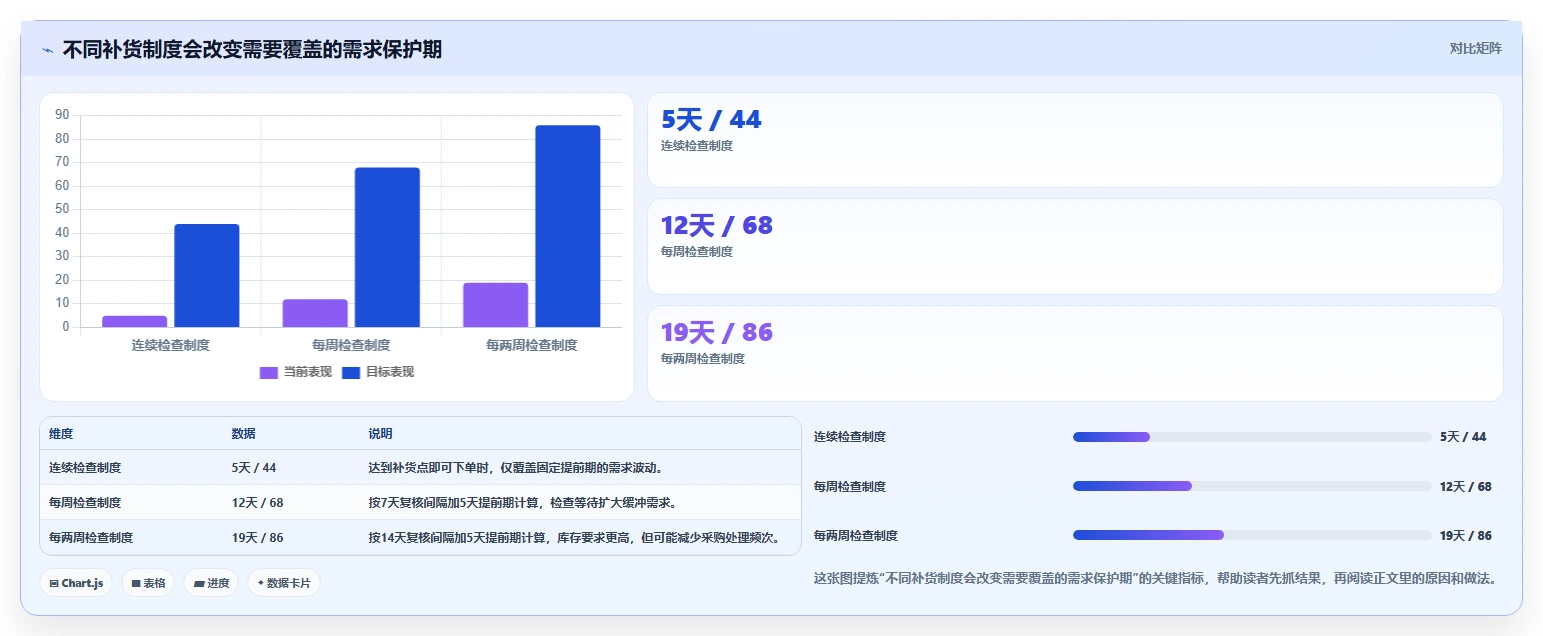Click the large 12天 / 68 card heading
1543x636 pixels.
pyautogui.click(x=717, y=226)
